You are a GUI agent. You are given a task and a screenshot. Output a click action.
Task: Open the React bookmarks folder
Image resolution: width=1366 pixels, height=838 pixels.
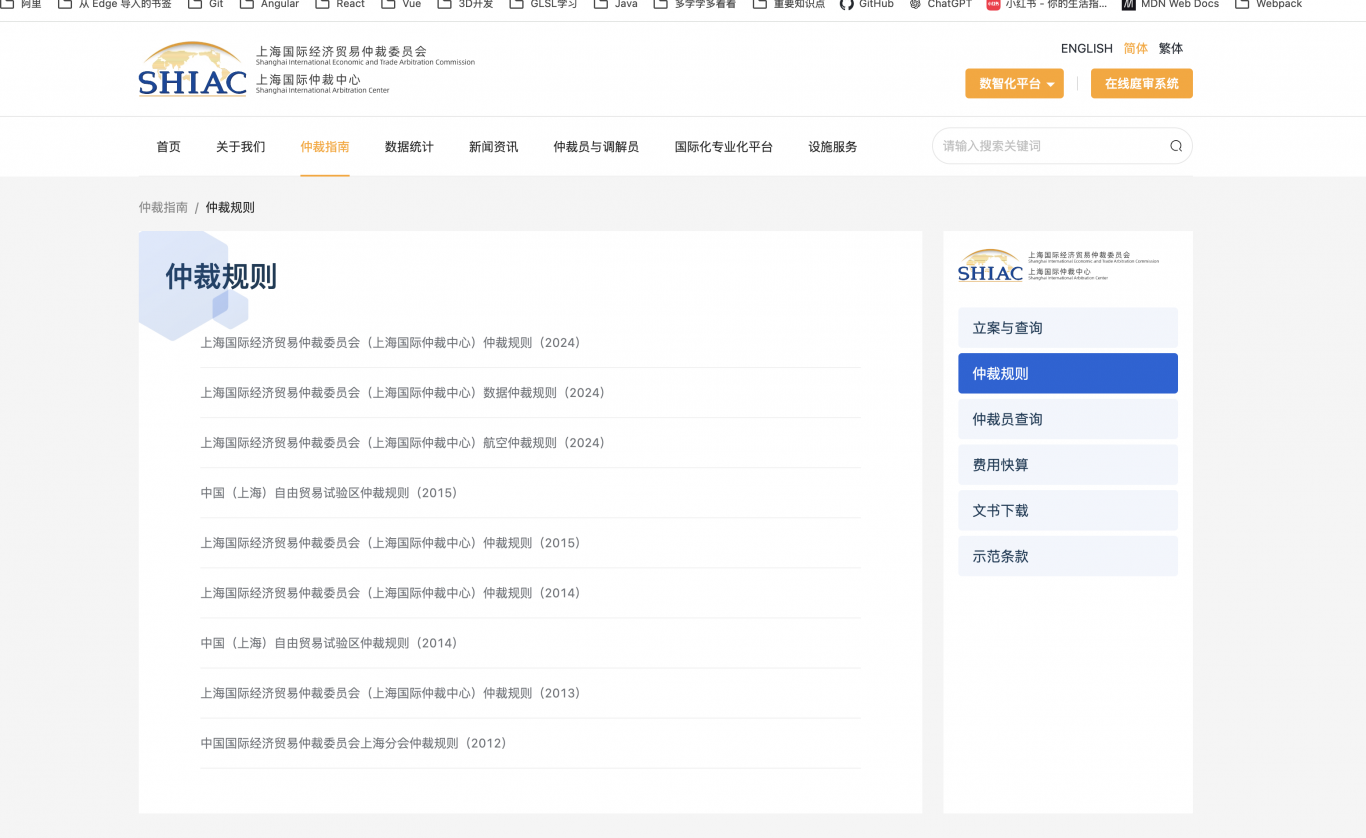(340, 4)
